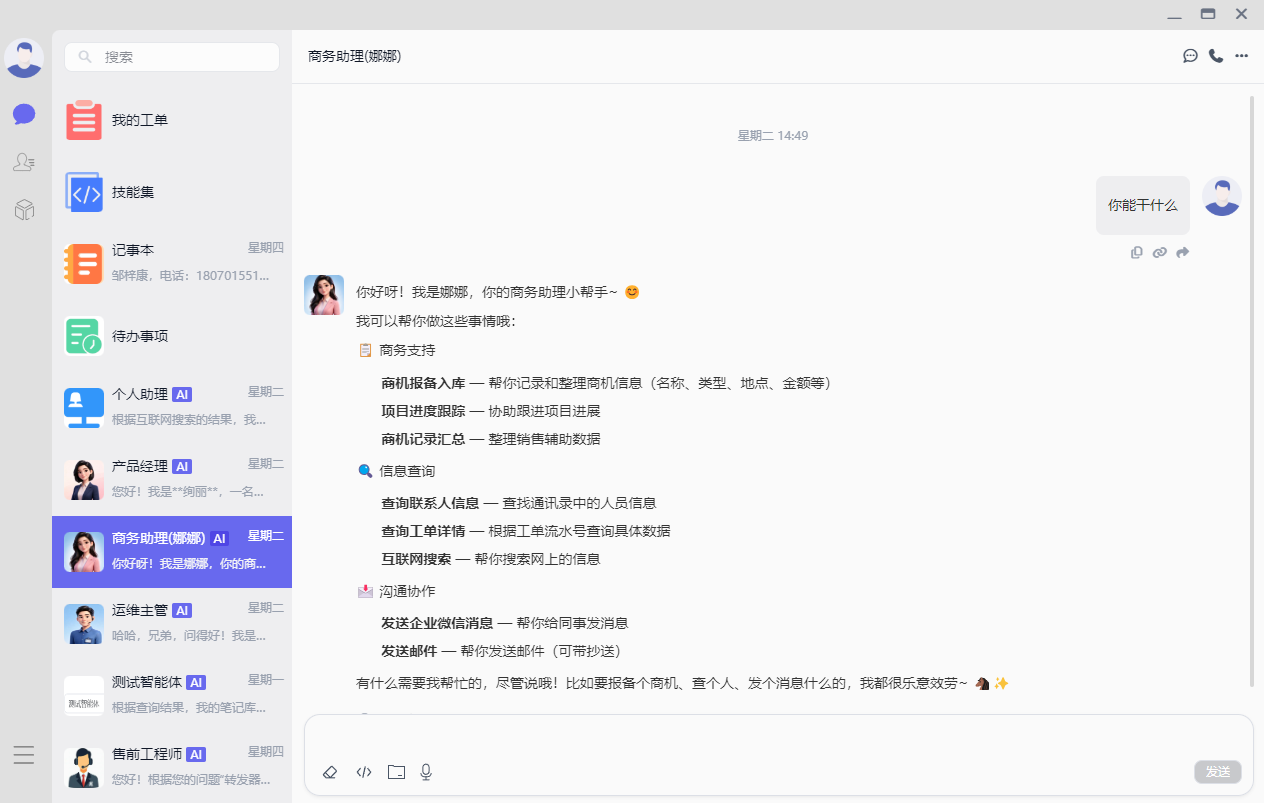The height and width of the screenshot is (803, 1264).
Task: Click the microphone voice input icon
Action: (x=426, y=772)
